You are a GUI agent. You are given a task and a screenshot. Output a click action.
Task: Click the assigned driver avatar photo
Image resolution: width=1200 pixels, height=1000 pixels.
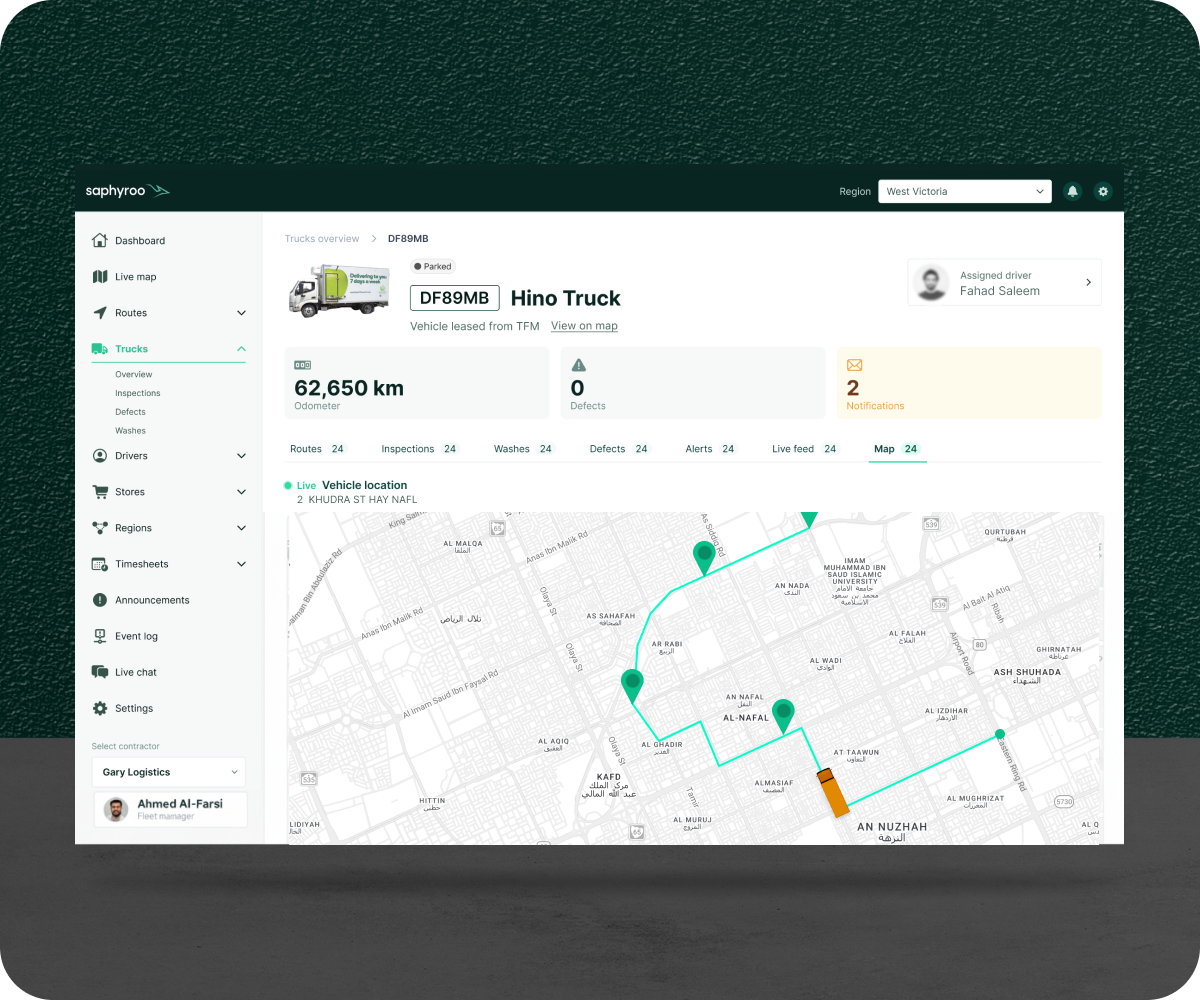[931, 282]
